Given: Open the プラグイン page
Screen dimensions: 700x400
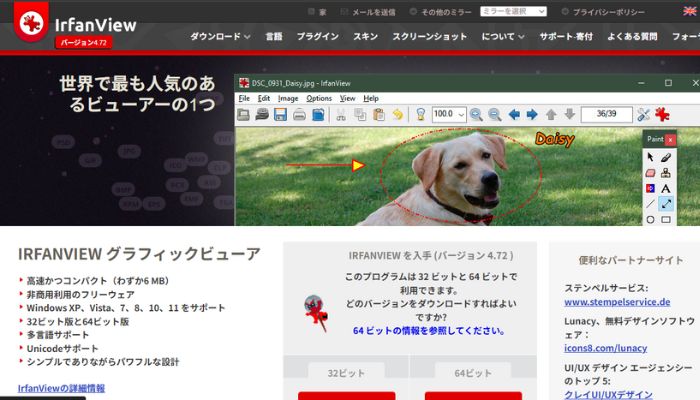Looking at the screenshot, I should pos(318,37).
